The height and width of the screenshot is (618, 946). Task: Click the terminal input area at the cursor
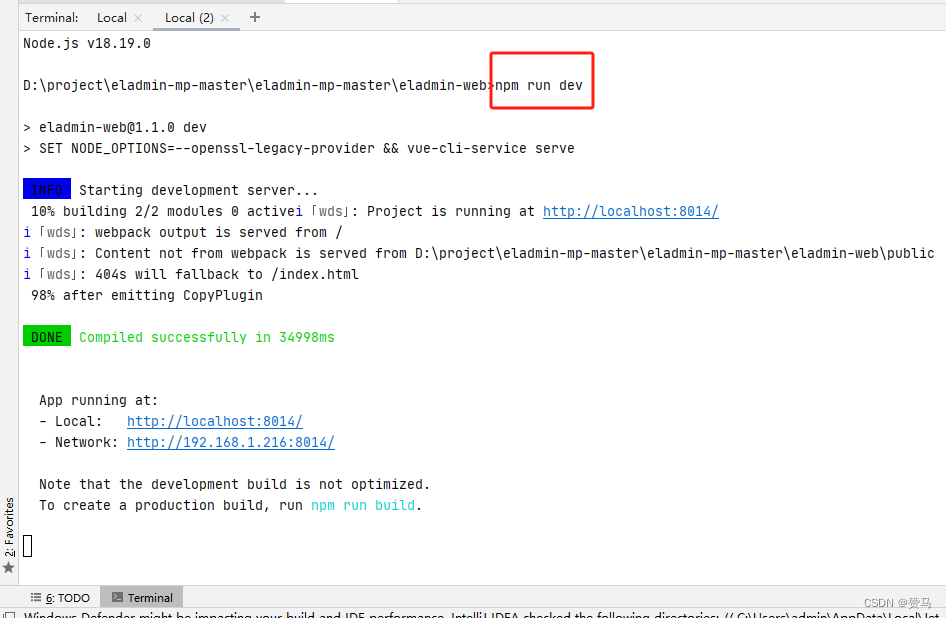click(28, 545)
